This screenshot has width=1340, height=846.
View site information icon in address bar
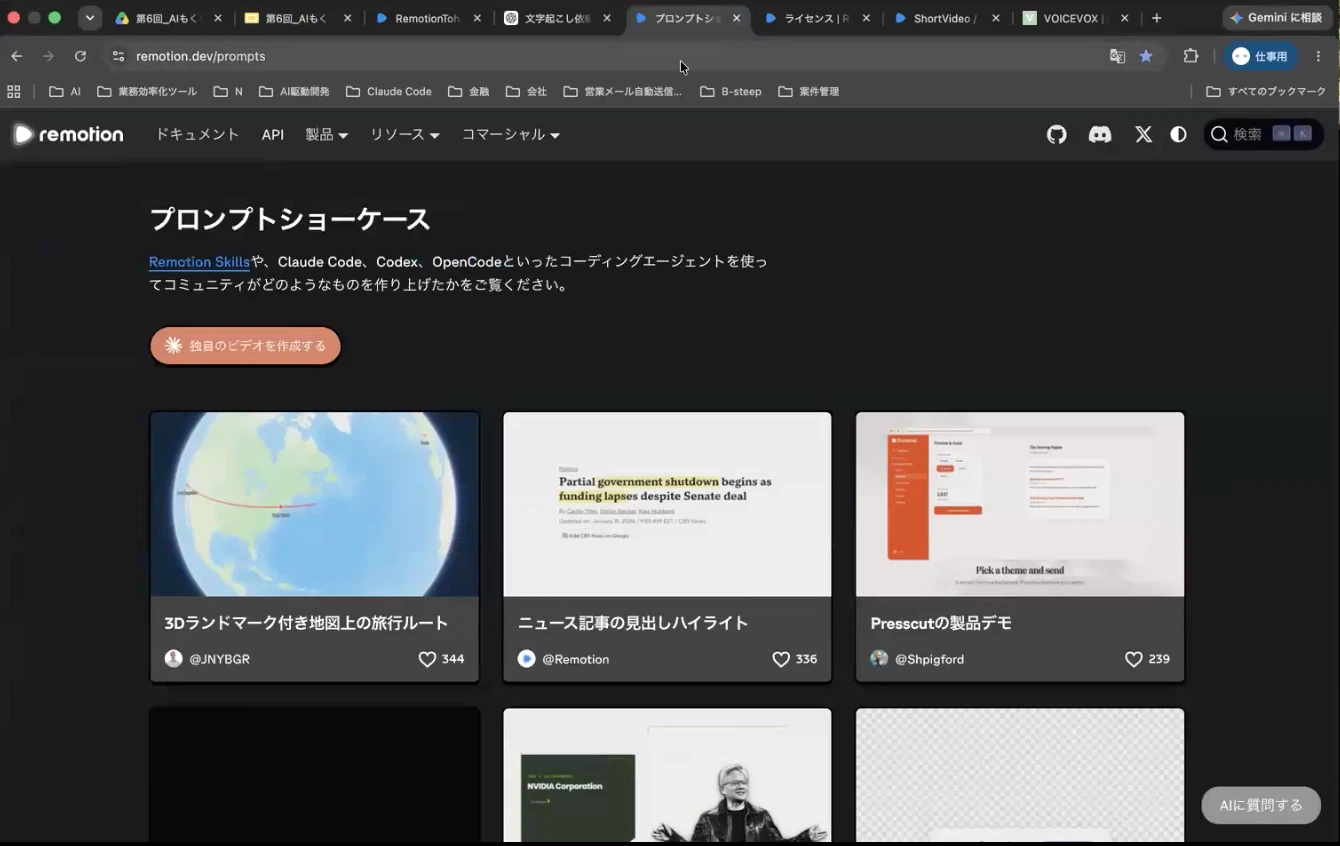tap(118, 56)
